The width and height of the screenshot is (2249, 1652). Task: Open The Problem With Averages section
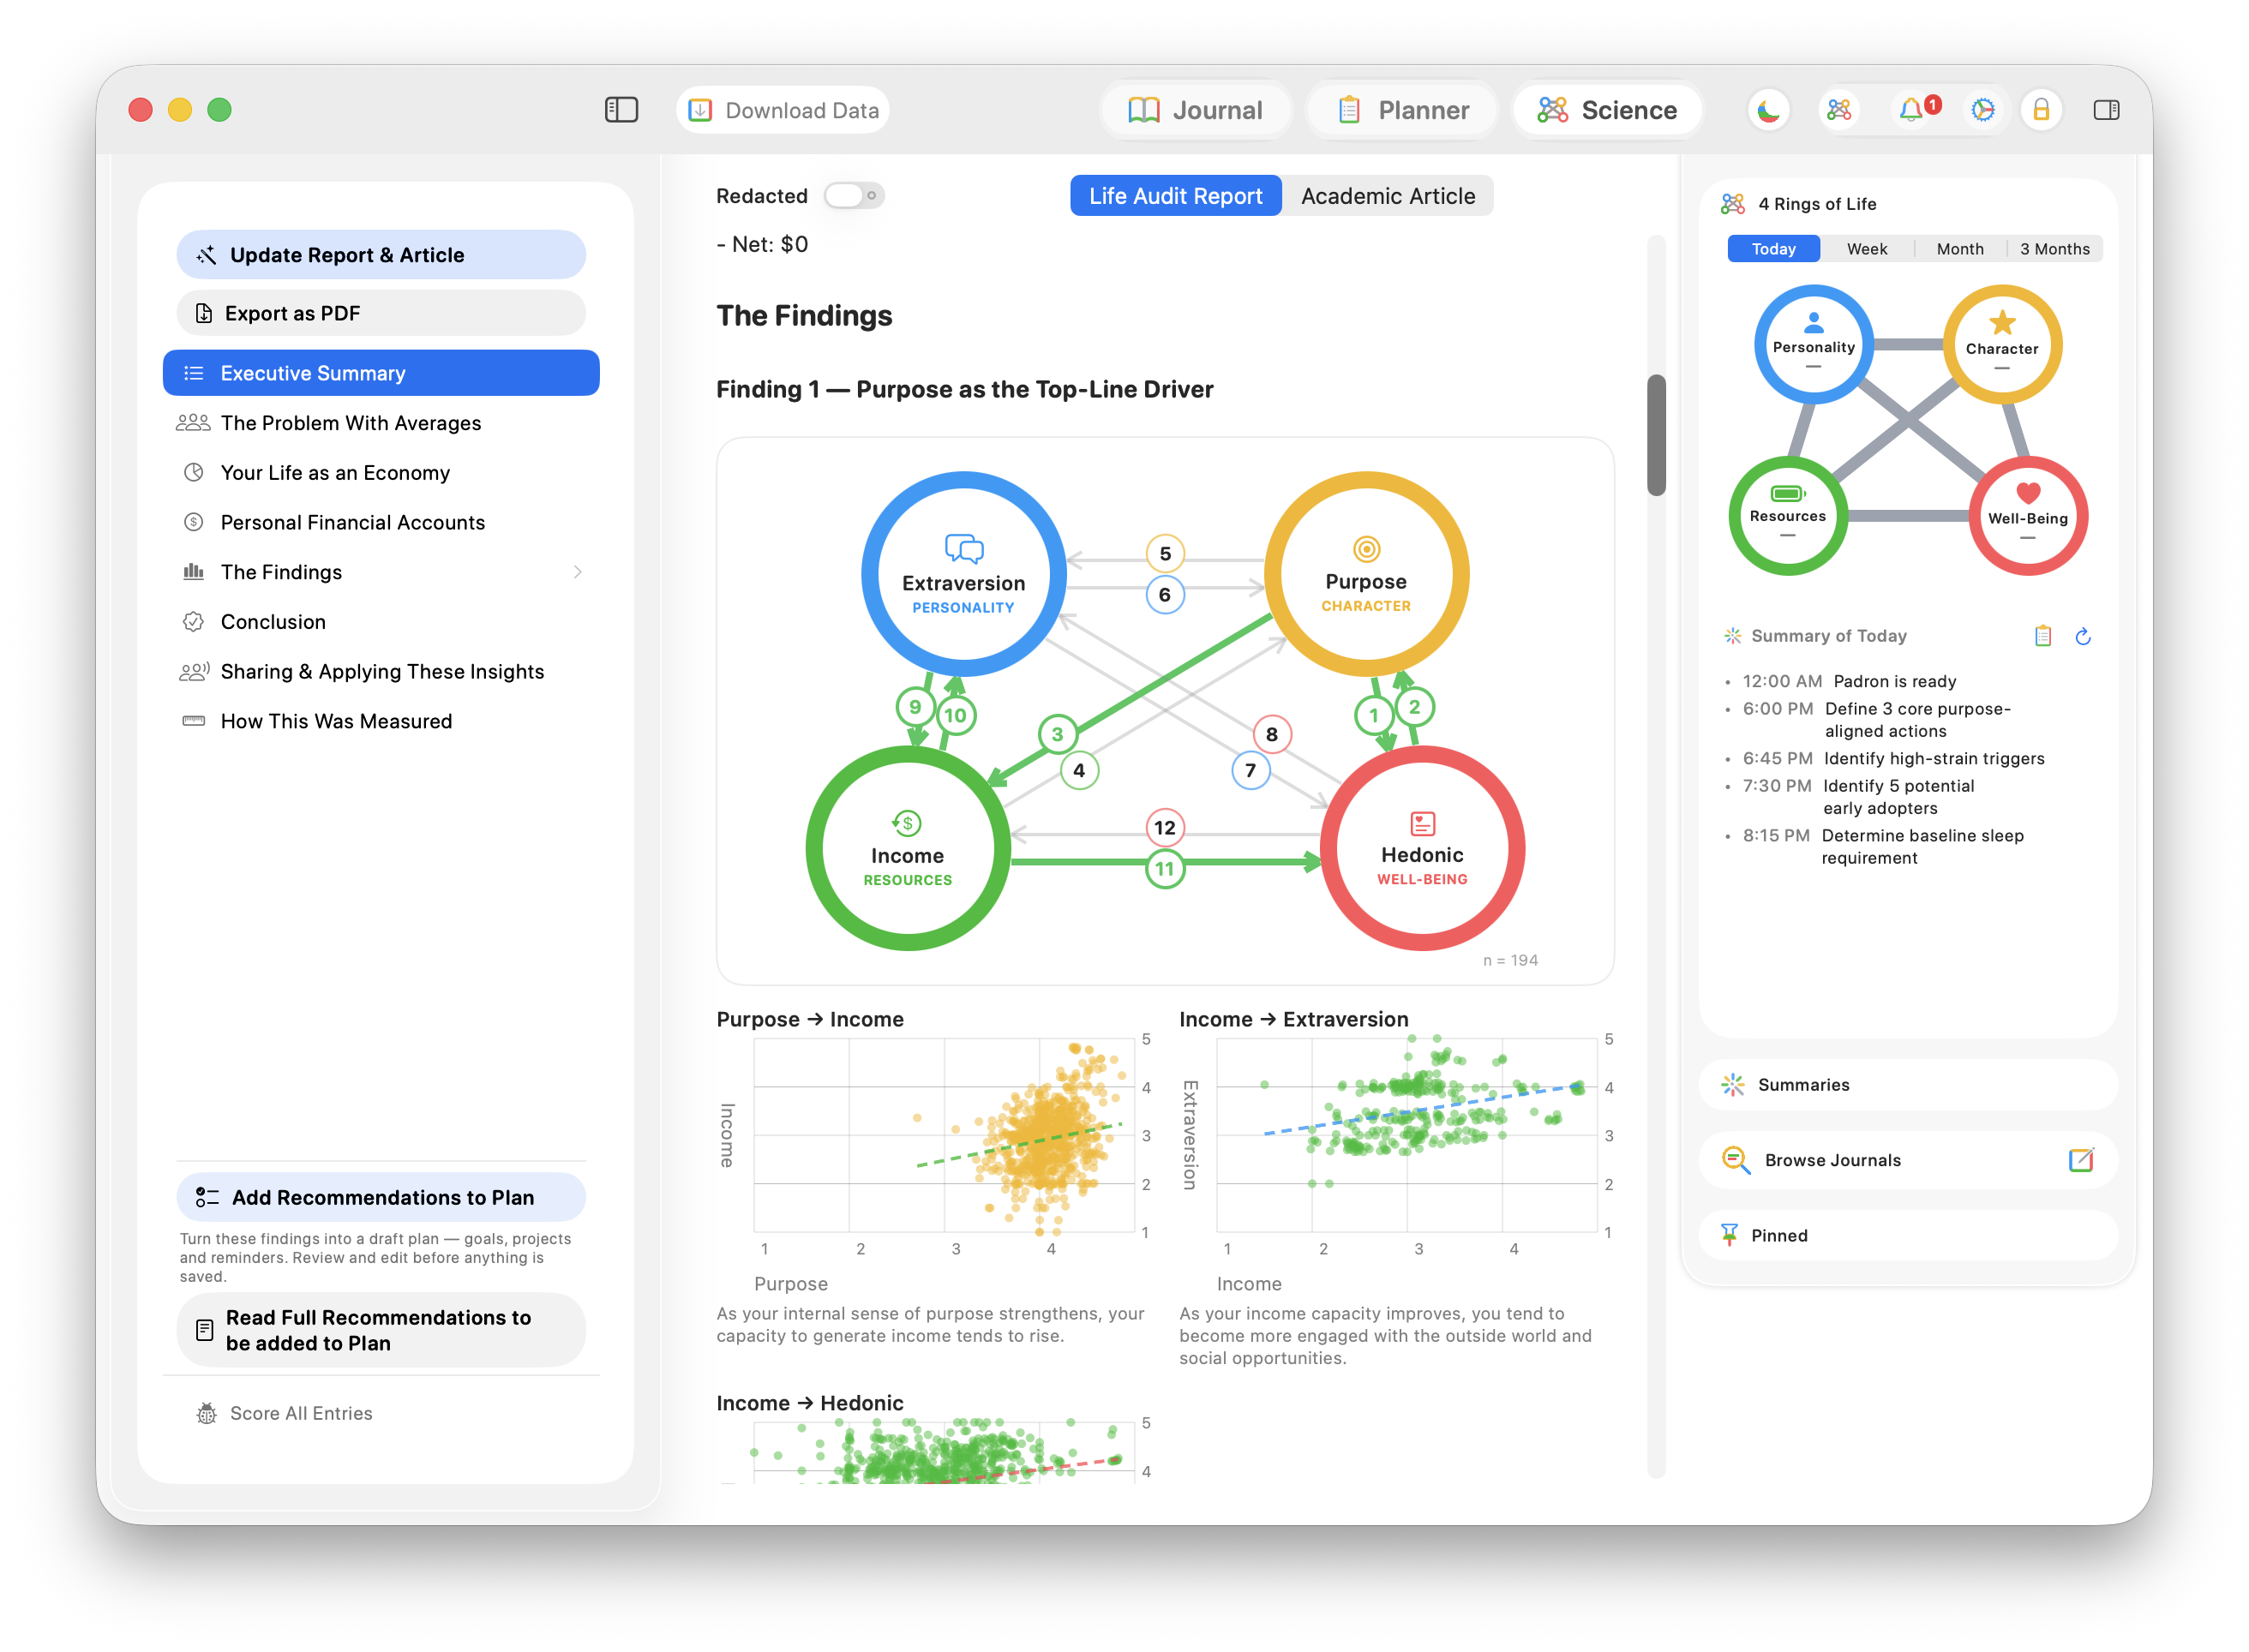click(x=381, y=423)
